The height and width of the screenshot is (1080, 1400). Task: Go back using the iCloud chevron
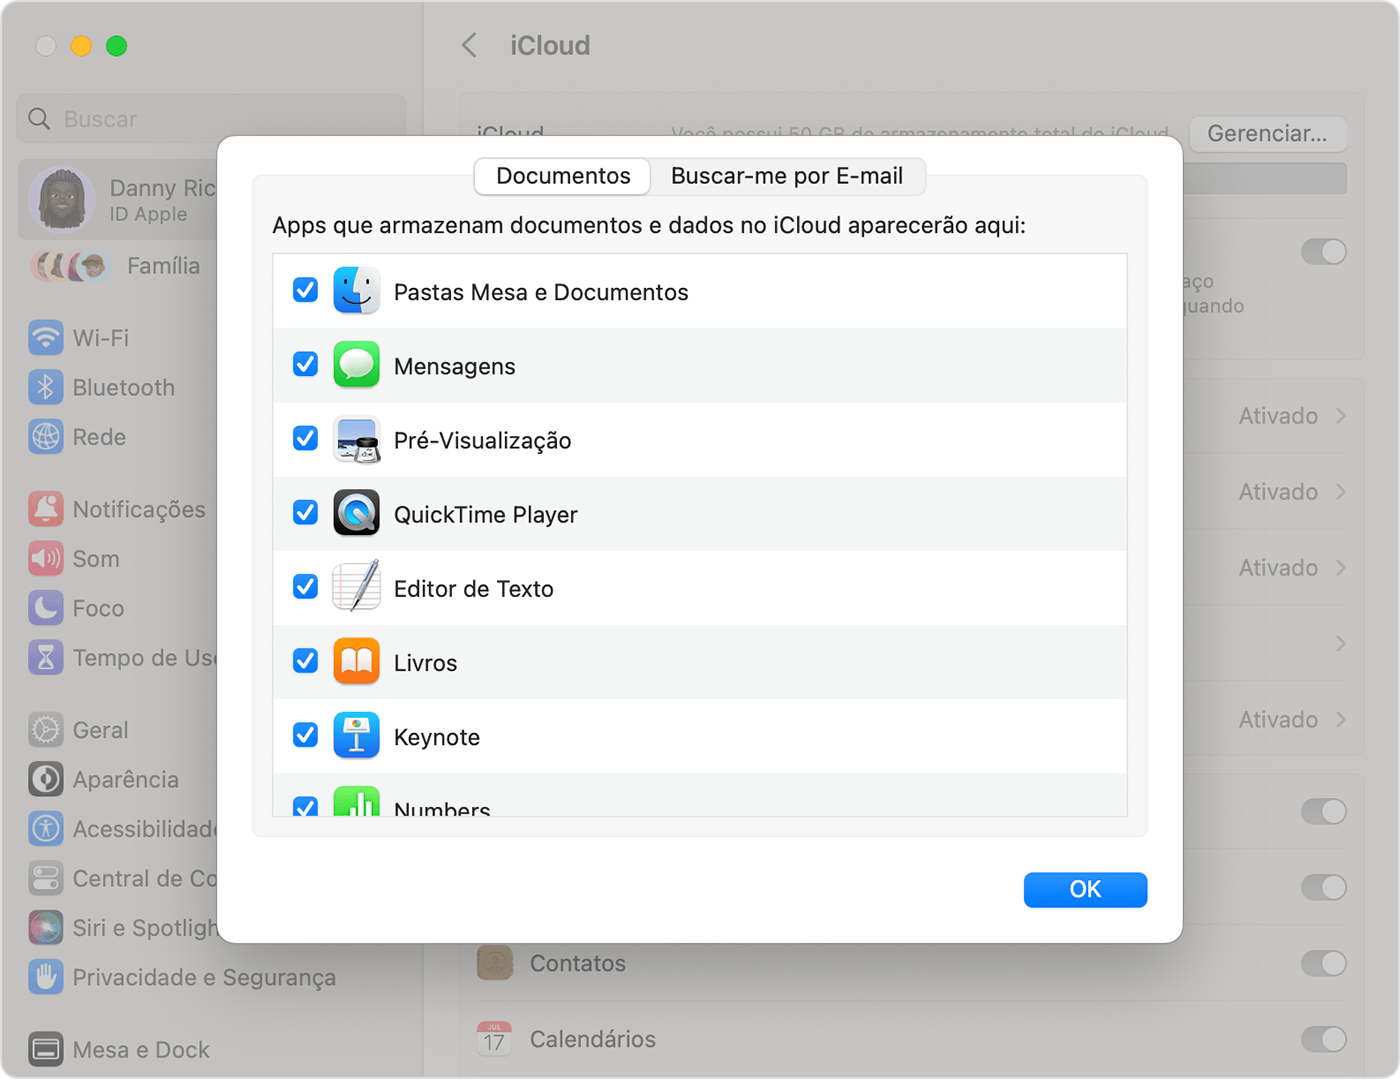[x=469, y=46]
